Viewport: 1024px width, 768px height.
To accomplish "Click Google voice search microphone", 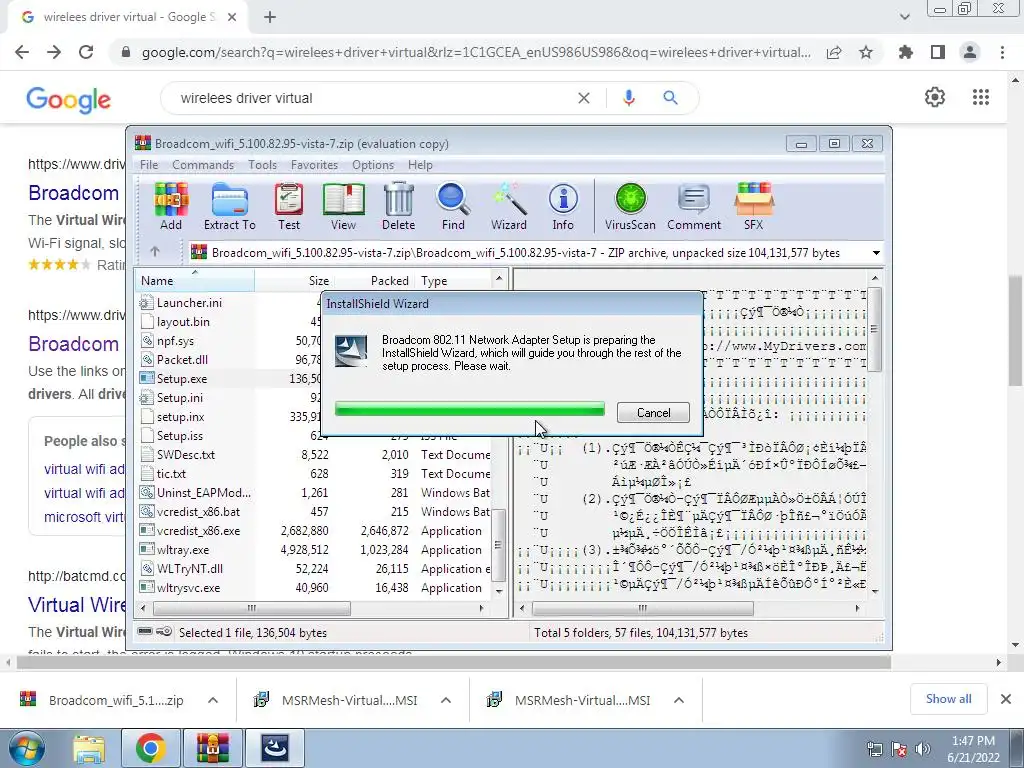I will pyautogui.click(x=629, y=98).
